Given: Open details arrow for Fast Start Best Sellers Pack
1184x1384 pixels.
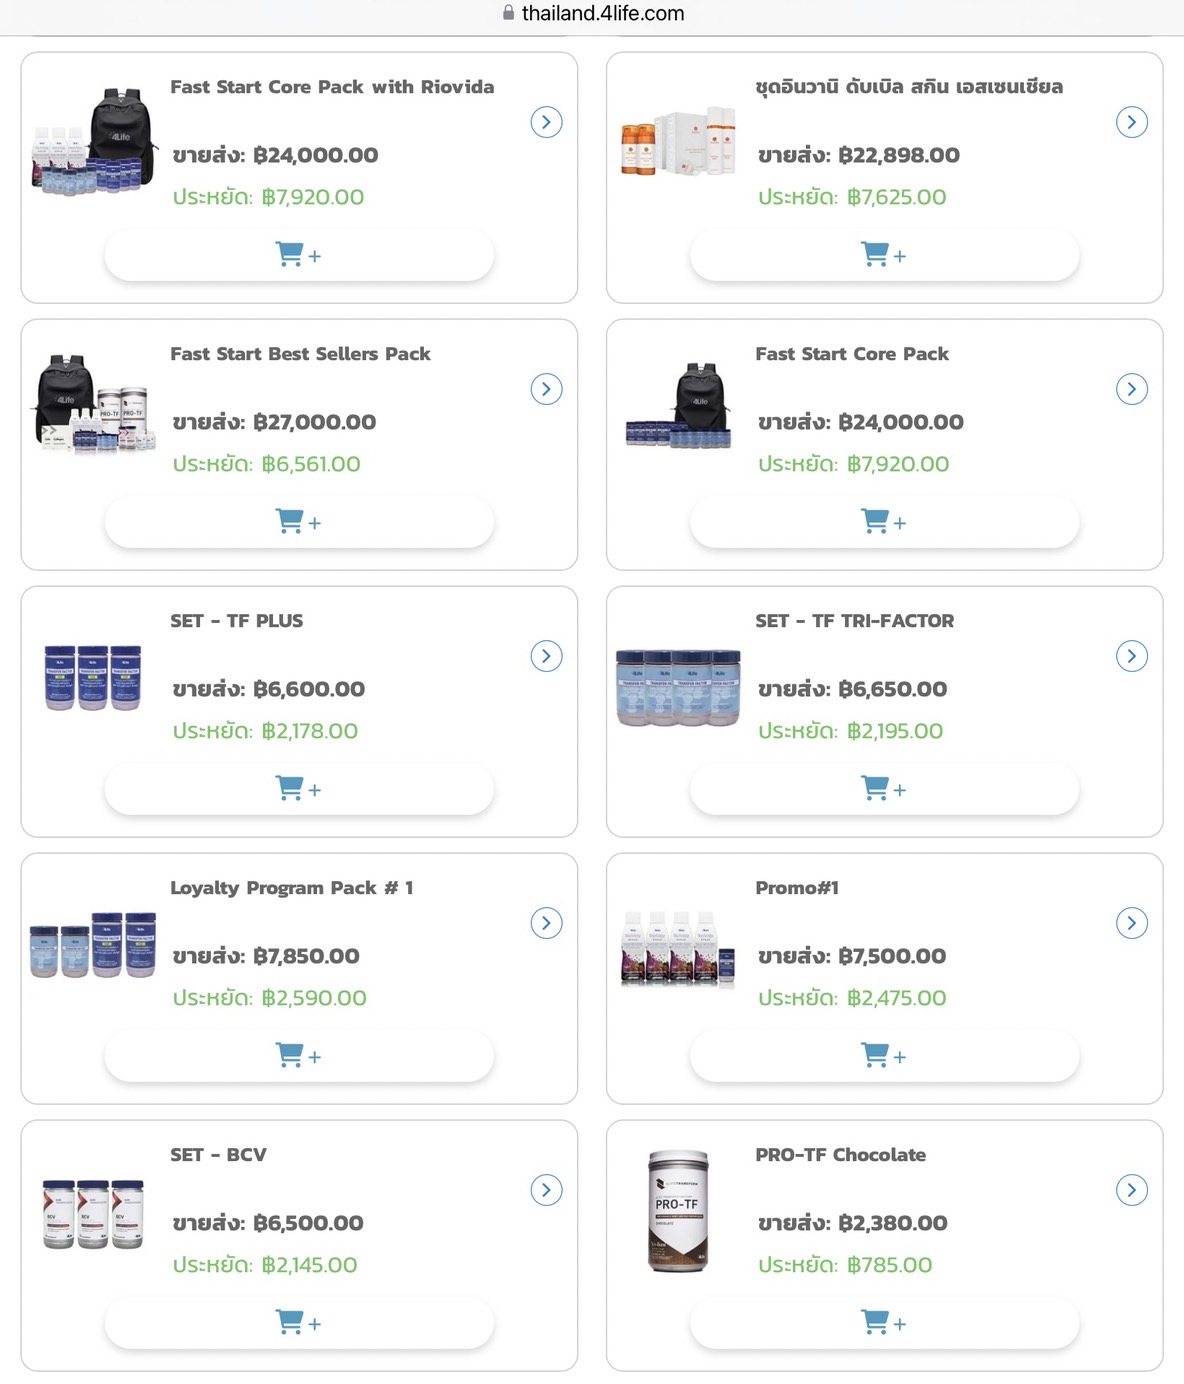Looking at the screenshot, I should point(546,389).
